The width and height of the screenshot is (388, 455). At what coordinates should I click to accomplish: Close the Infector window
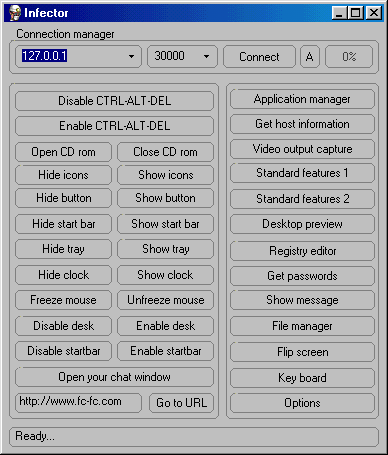point(374,13)
